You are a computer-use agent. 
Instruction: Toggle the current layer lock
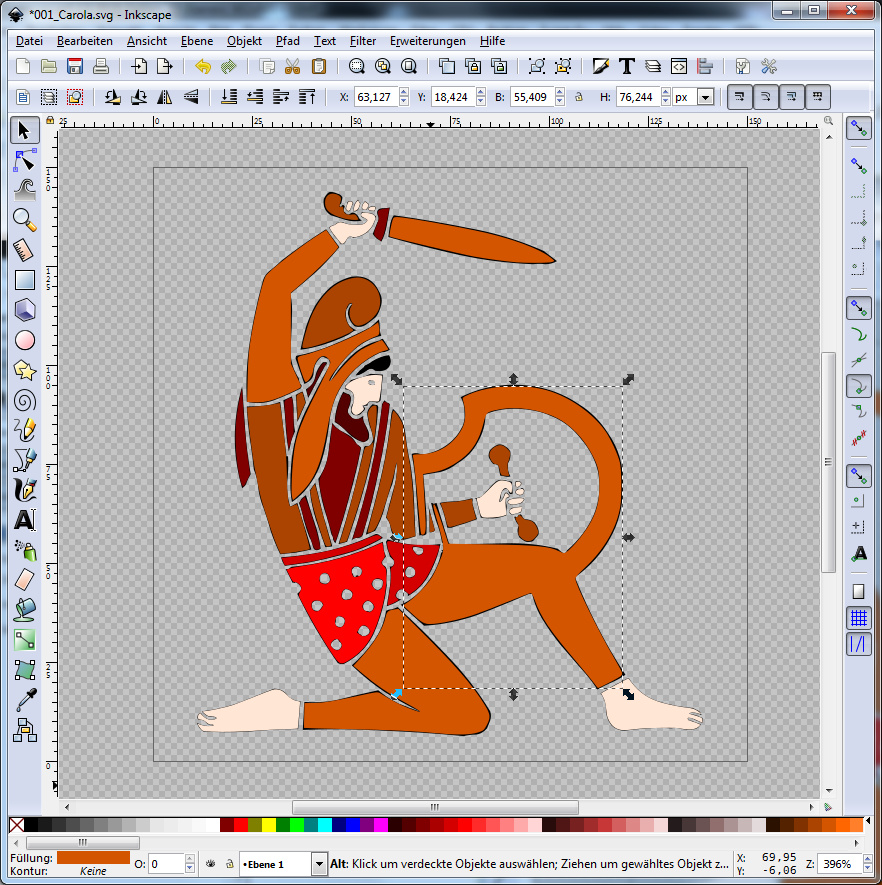[228, 864]
